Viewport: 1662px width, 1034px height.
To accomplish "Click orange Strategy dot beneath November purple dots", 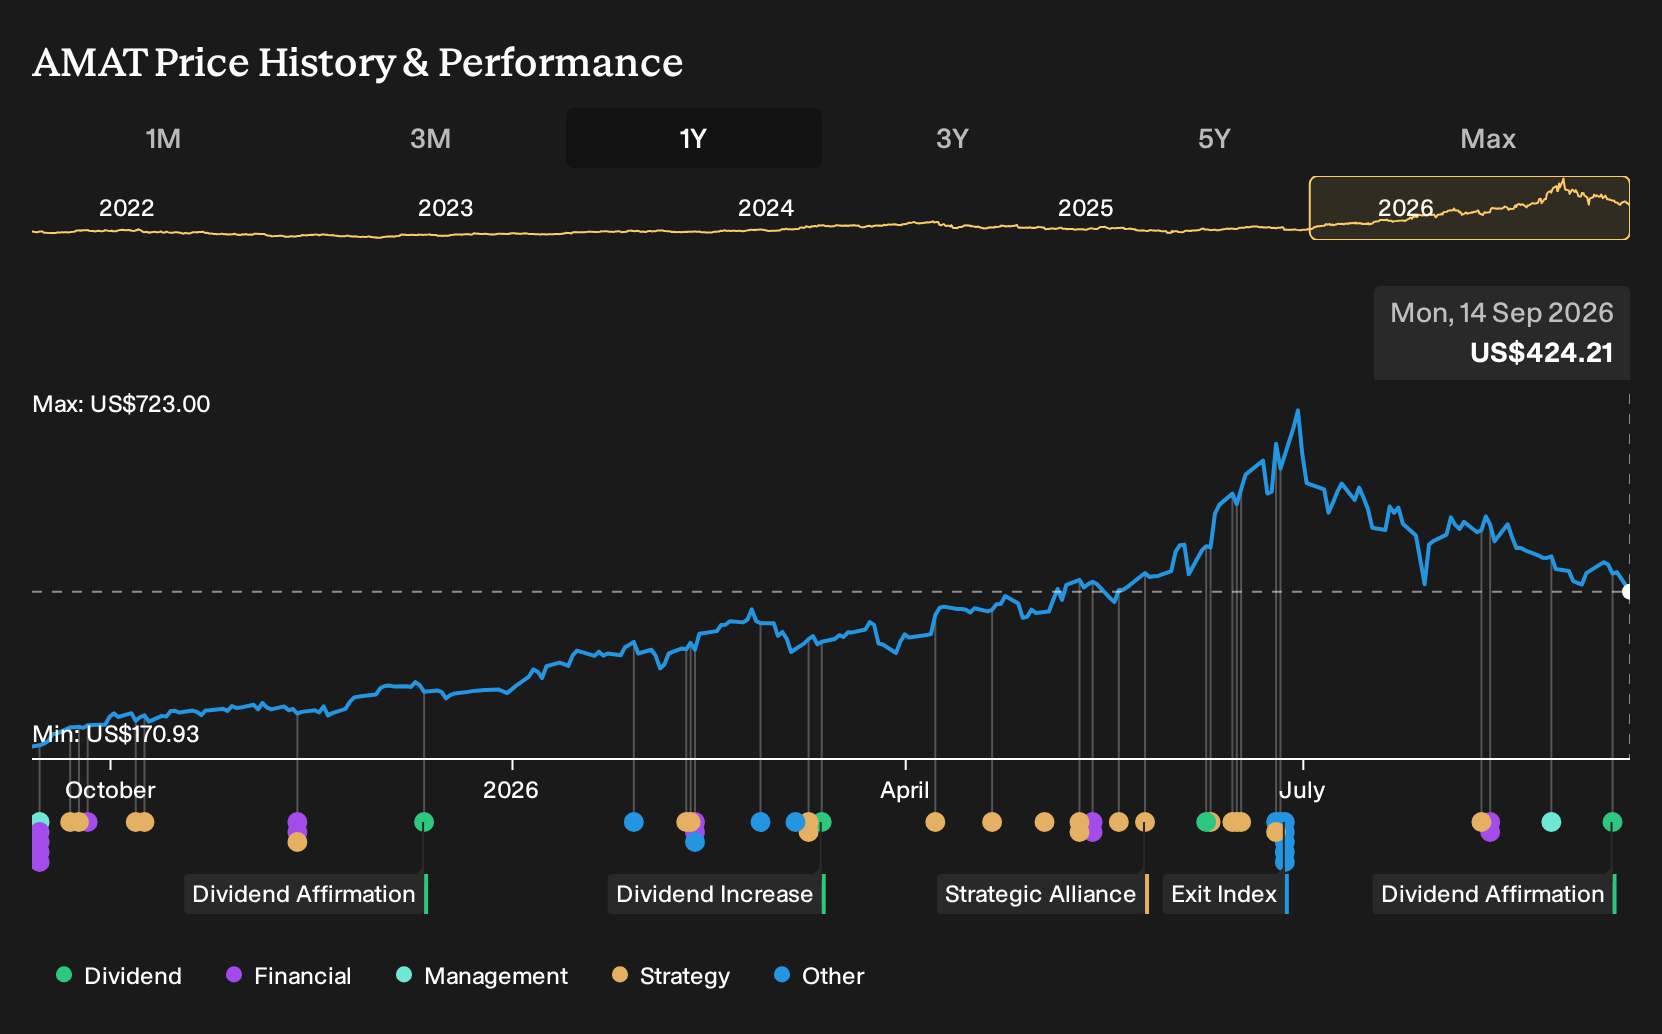I will pyautogui.click(x=297, y=842).
